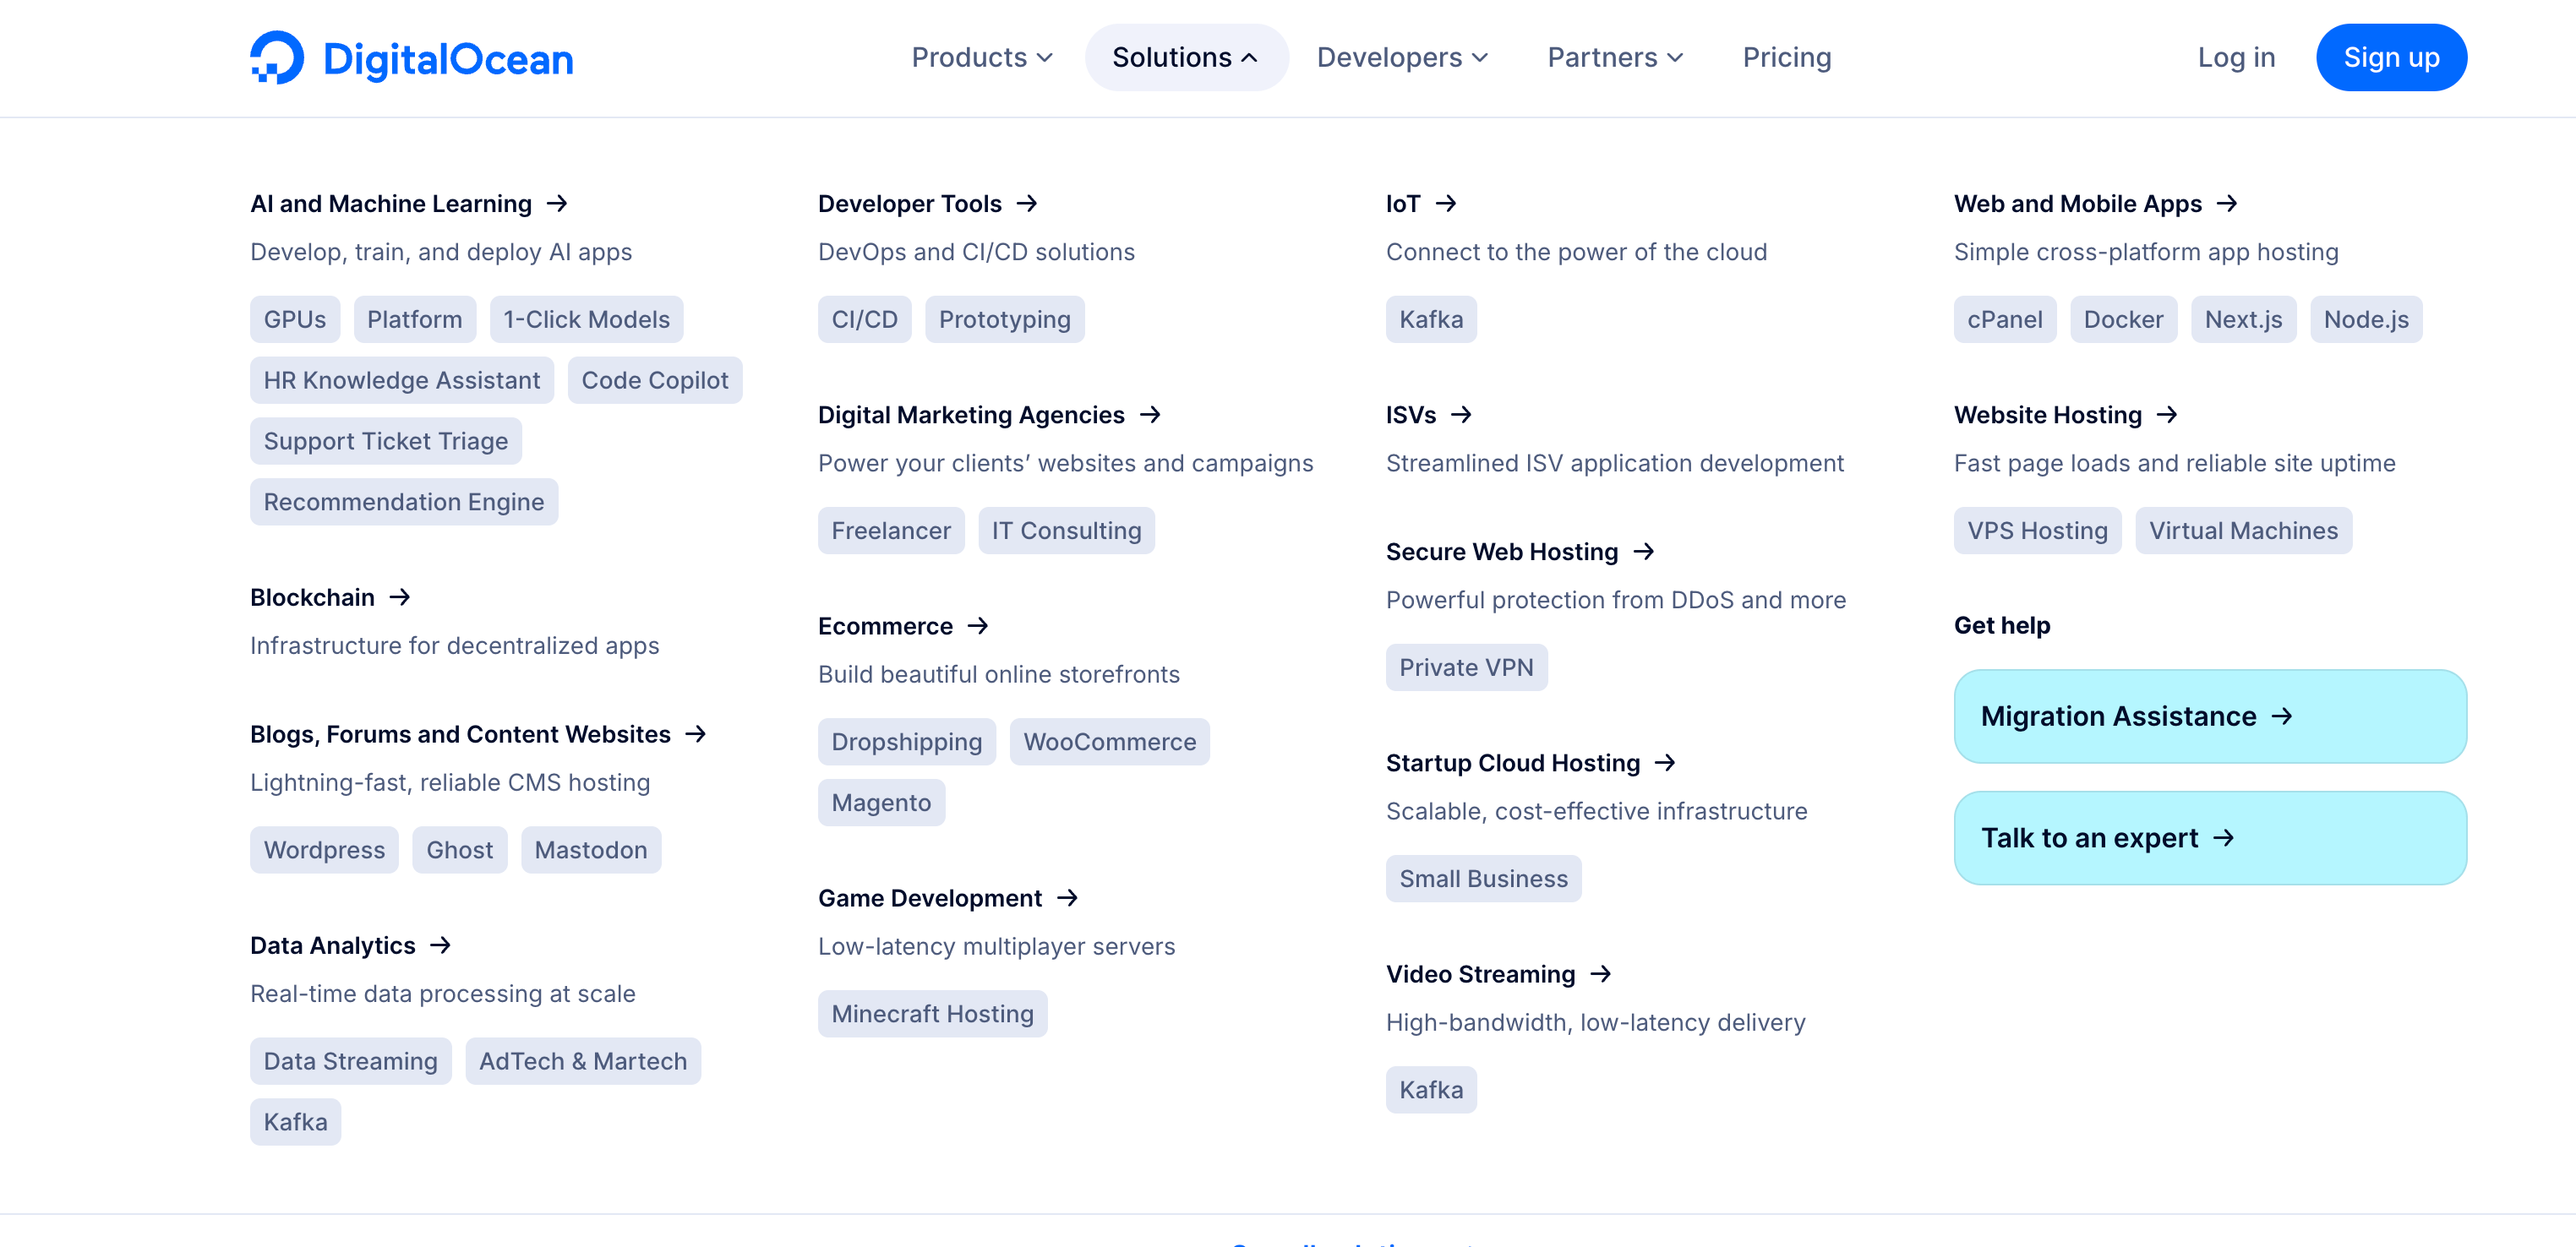
Task: Select the WooCommerce tag
Action: tap(1110, 741)
